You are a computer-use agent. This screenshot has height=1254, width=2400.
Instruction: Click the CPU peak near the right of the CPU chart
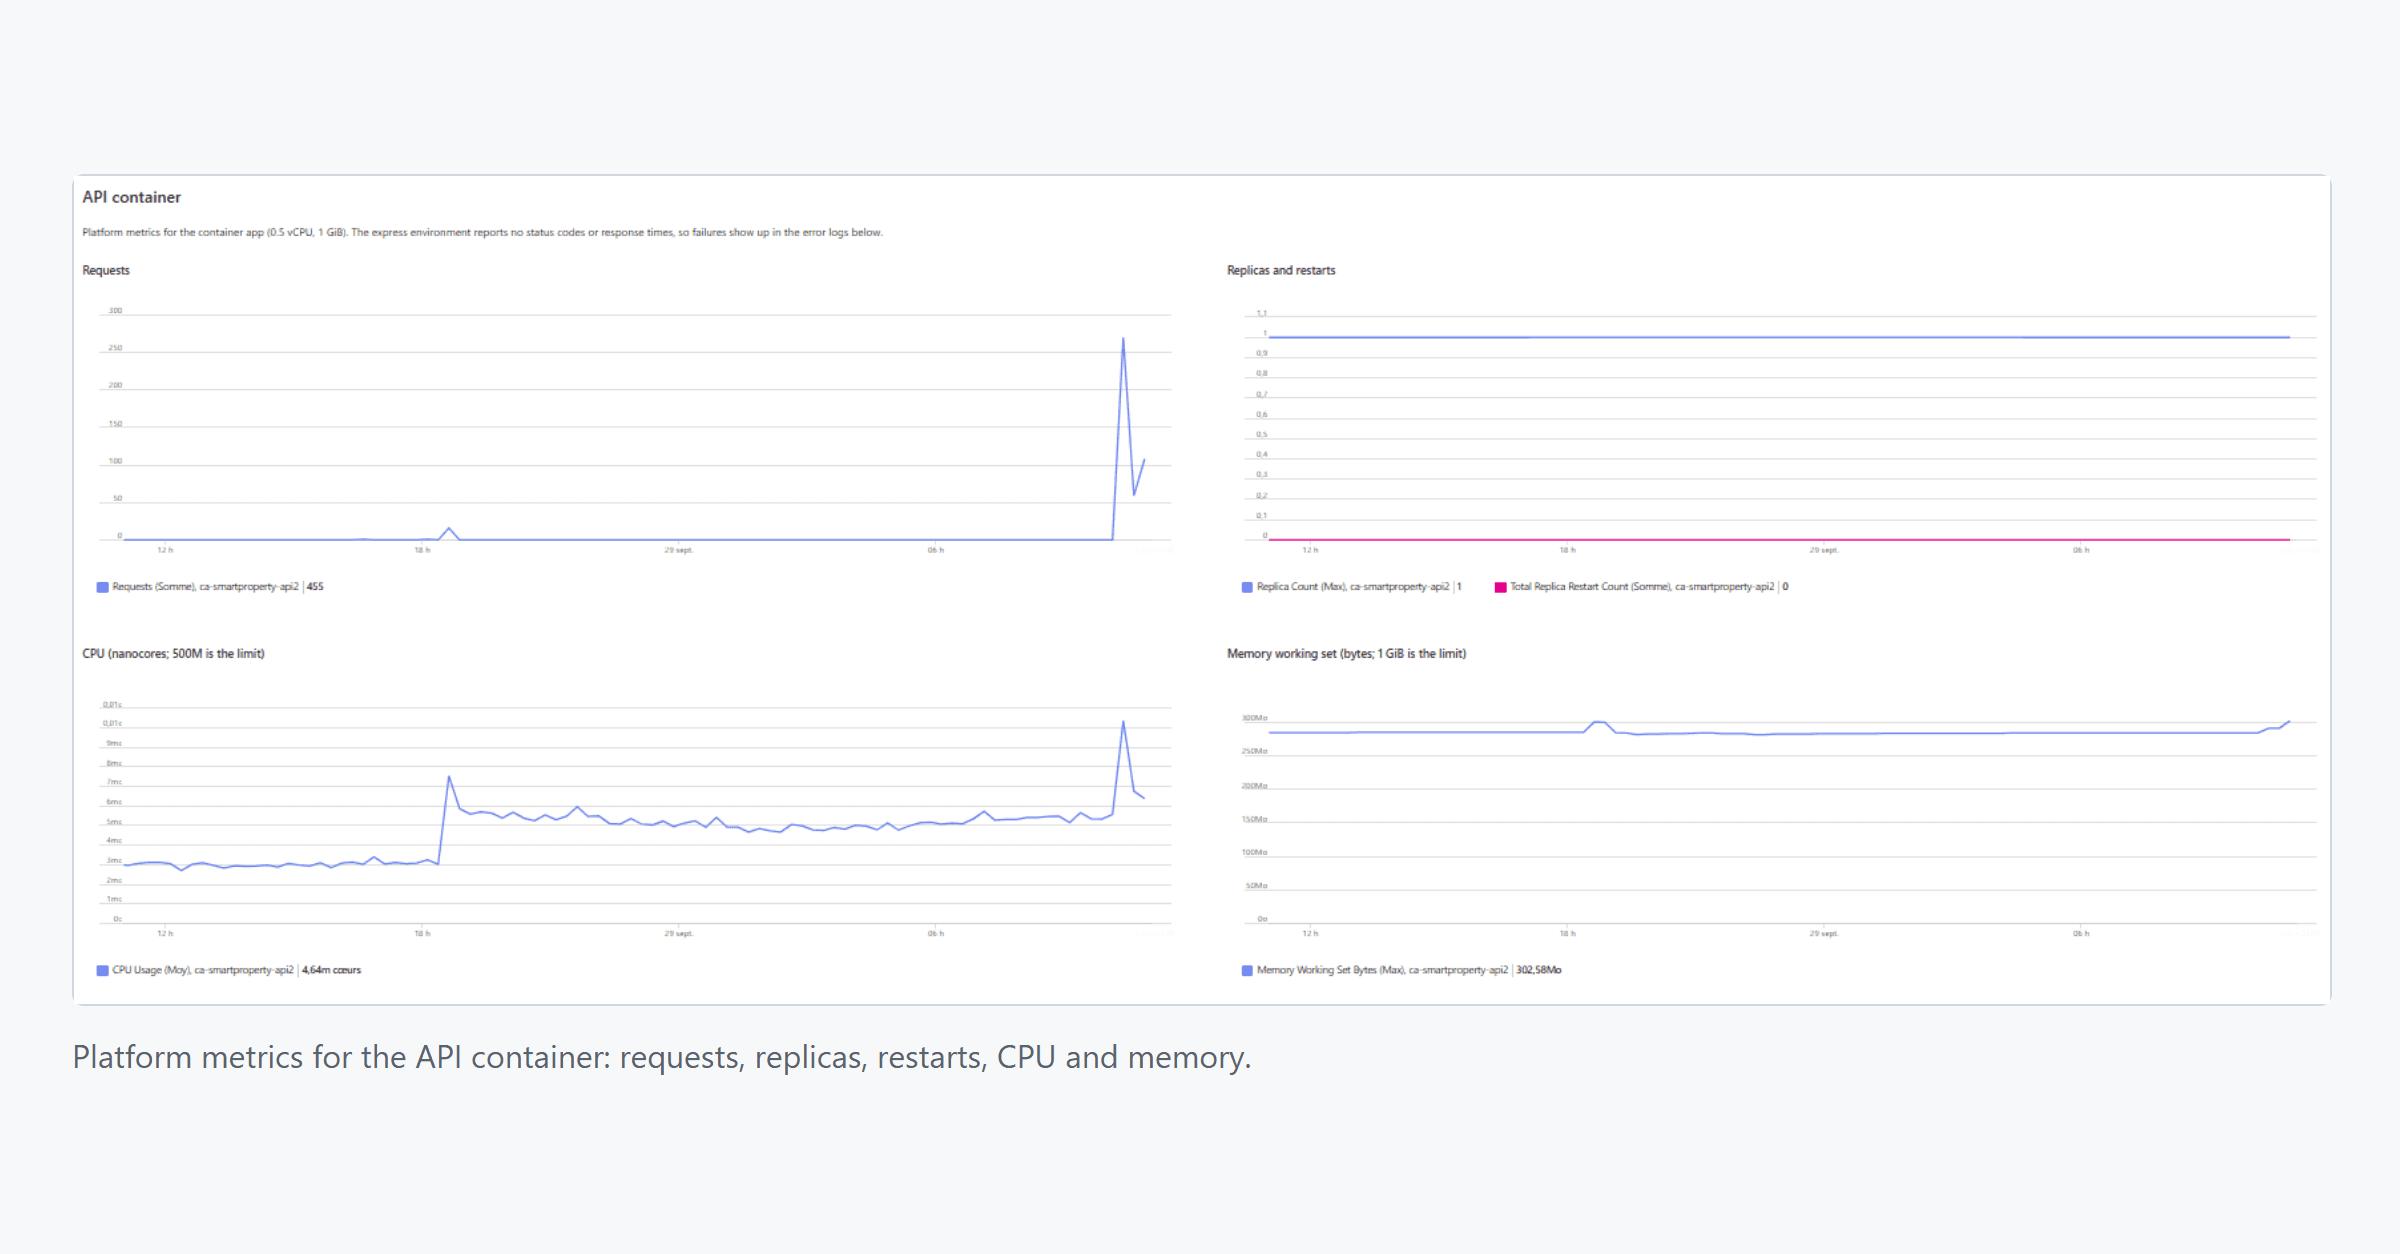point(1123,722)
